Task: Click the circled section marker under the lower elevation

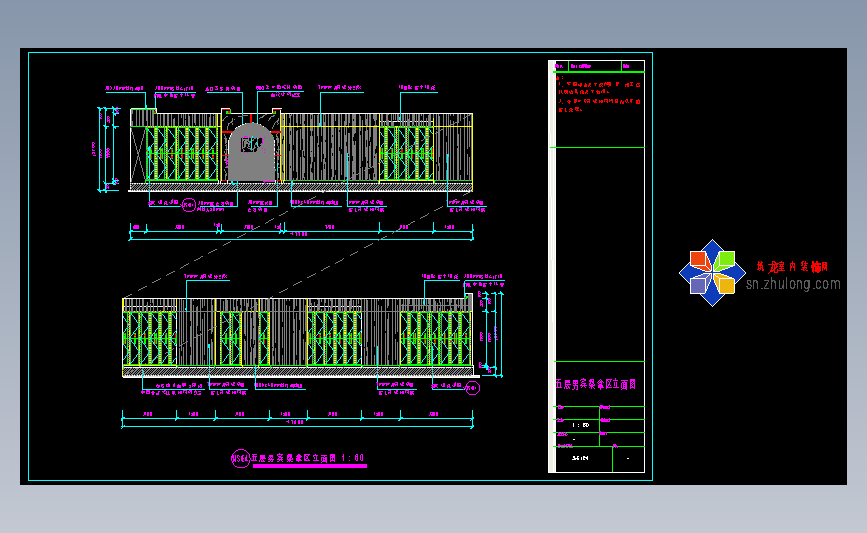Action: [472, 388]
